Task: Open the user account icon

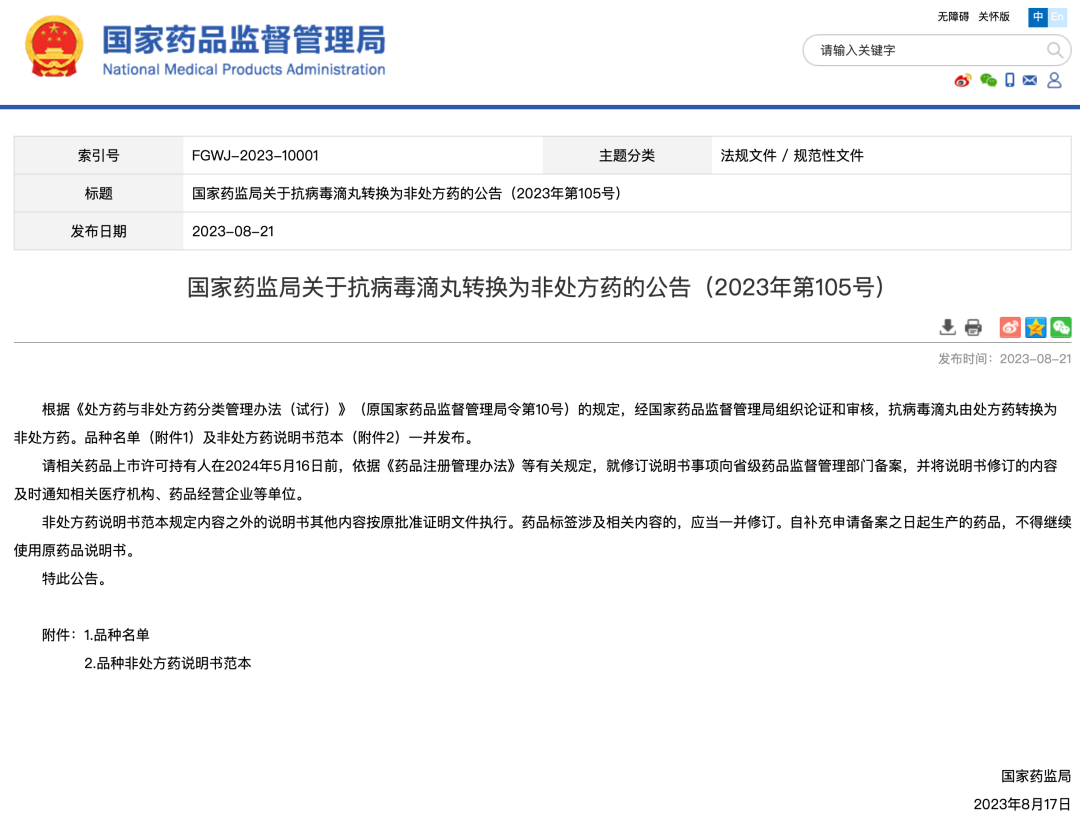Action: (x=1054, y=81)
